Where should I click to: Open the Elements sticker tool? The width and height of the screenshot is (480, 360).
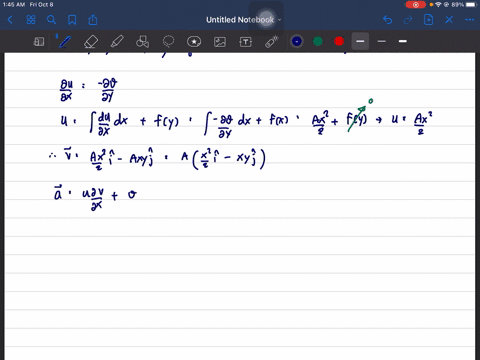tap(194, 42)
